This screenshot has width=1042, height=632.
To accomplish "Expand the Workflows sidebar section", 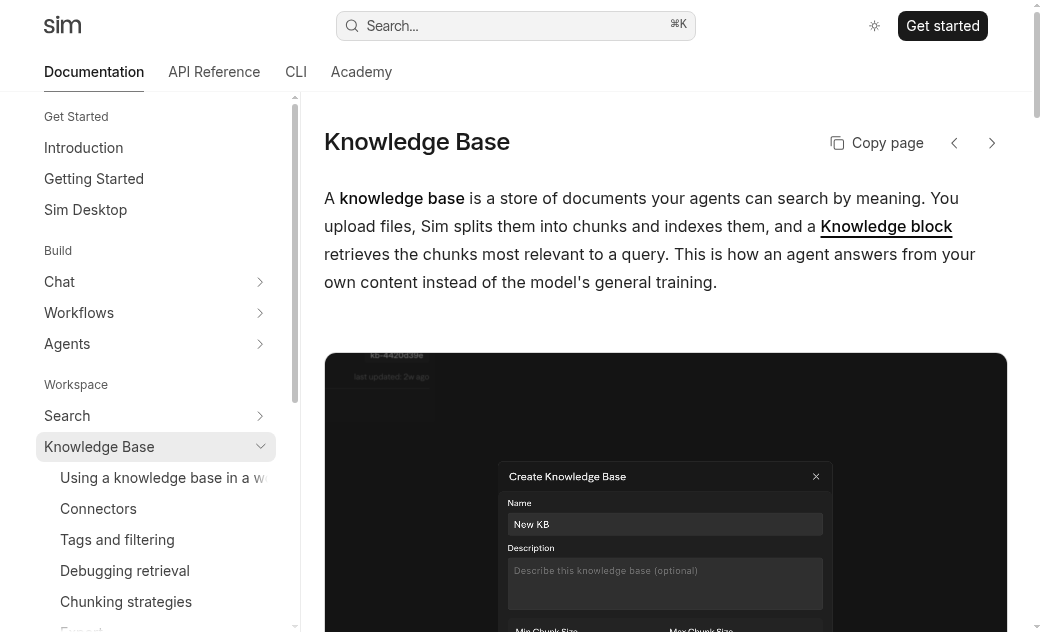I will pos(260,313).
